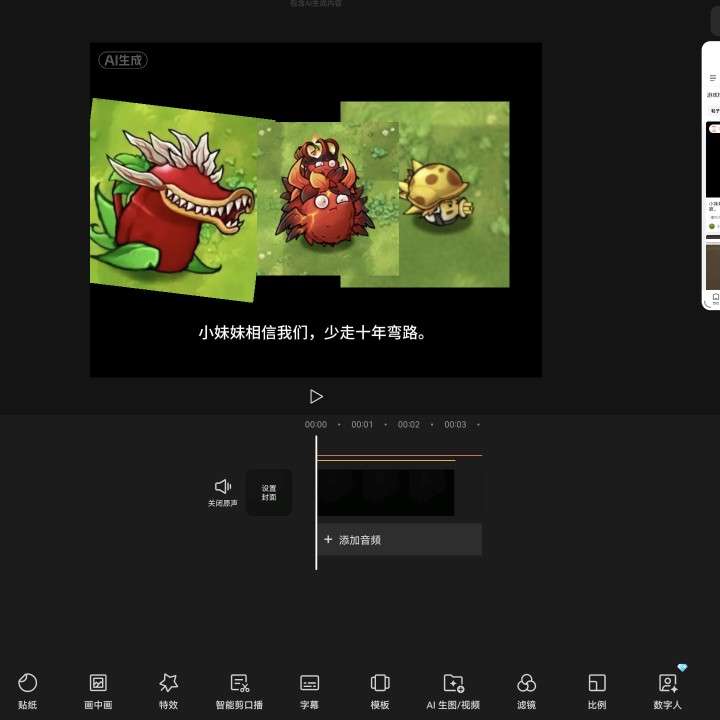Click the 添加音频 add audio track

click(399, 540)
